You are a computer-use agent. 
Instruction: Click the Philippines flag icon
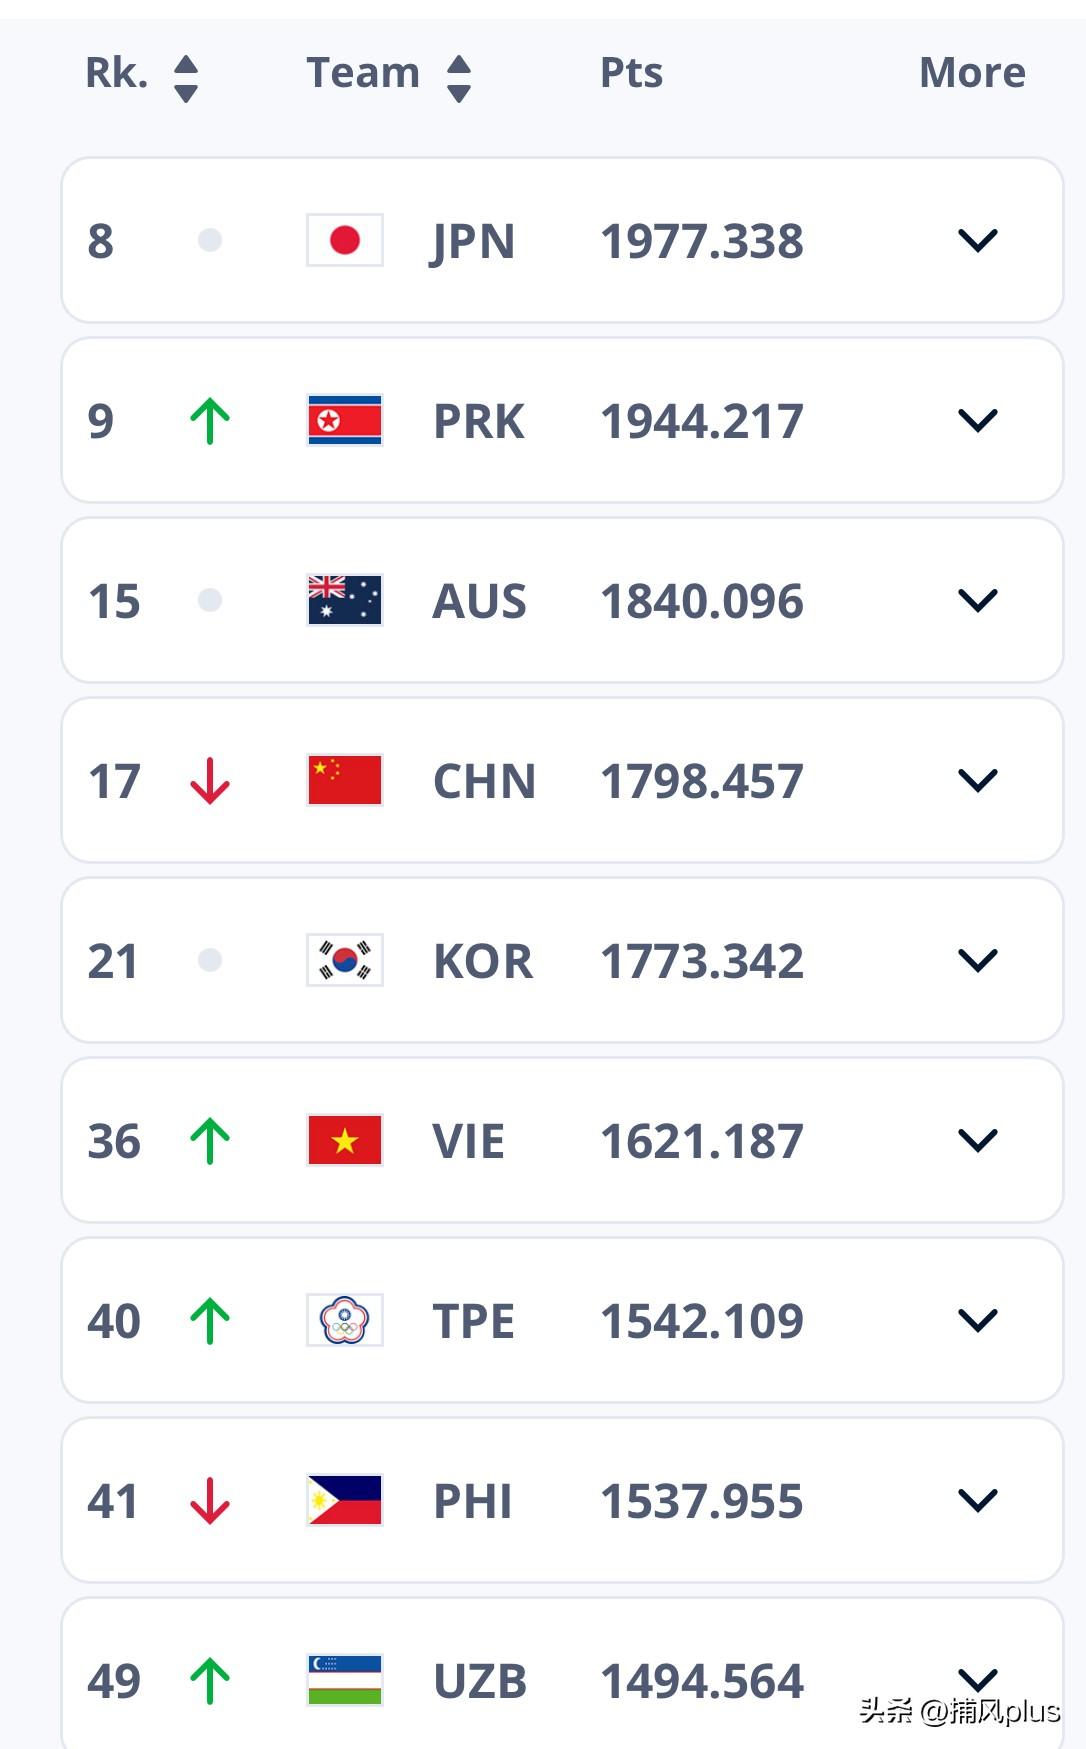tap(344, 1500)
